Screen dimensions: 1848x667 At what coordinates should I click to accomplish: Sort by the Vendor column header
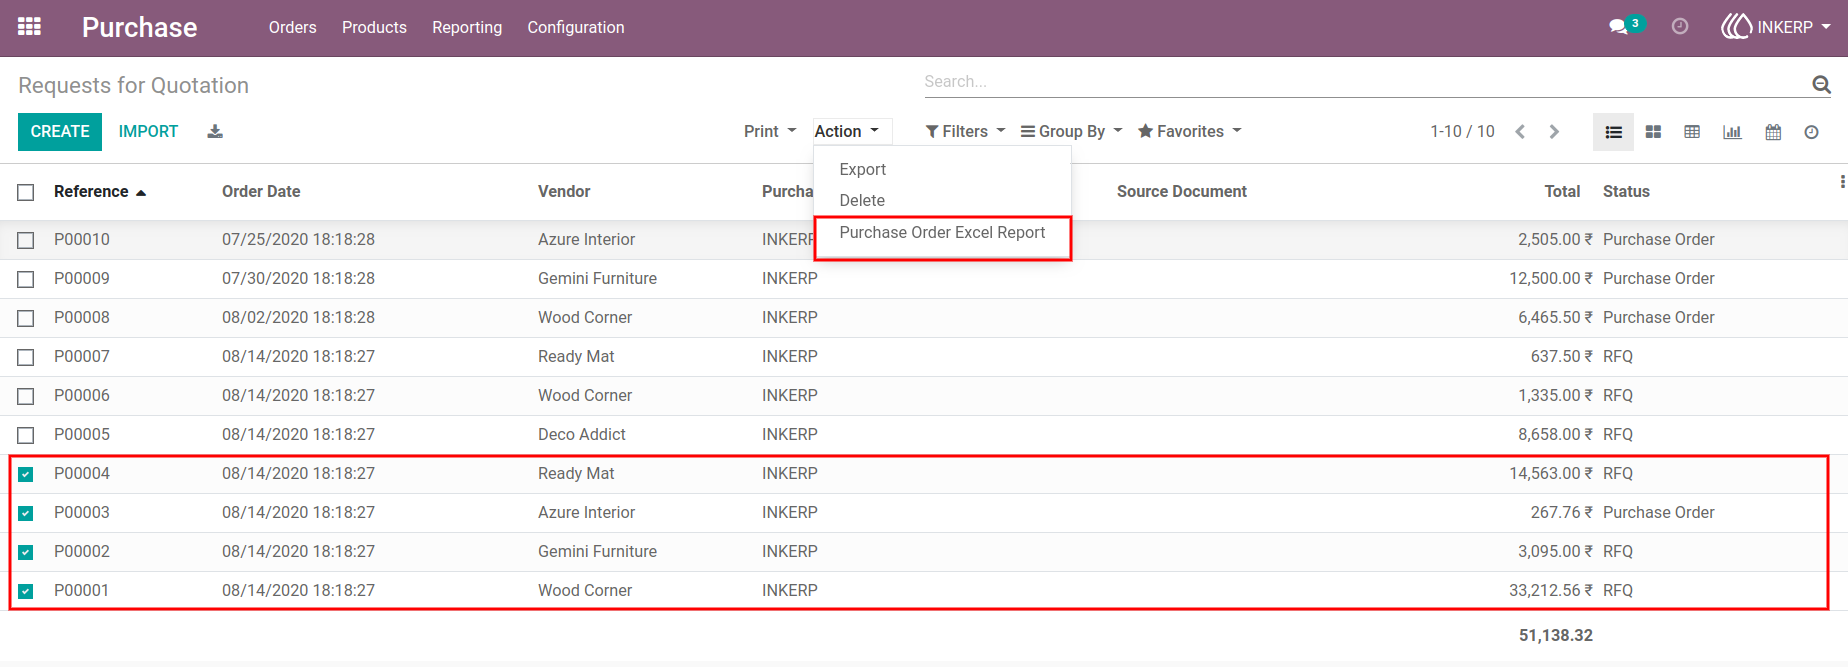coord(564,191)
